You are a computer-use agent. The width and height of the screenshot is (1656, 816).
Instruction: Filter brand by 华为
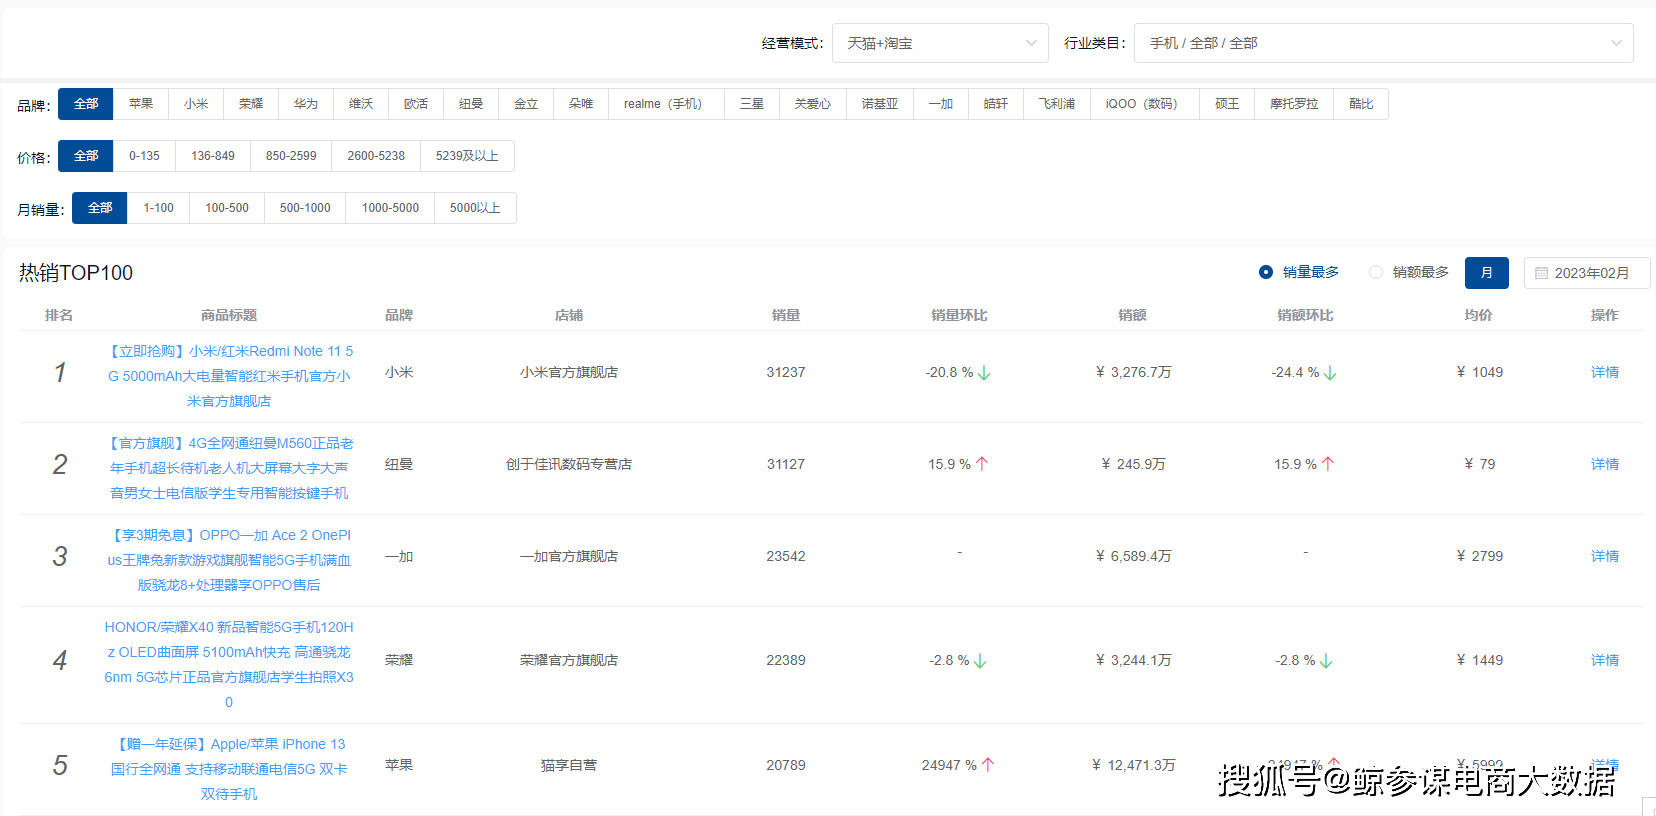click(306, 104)
